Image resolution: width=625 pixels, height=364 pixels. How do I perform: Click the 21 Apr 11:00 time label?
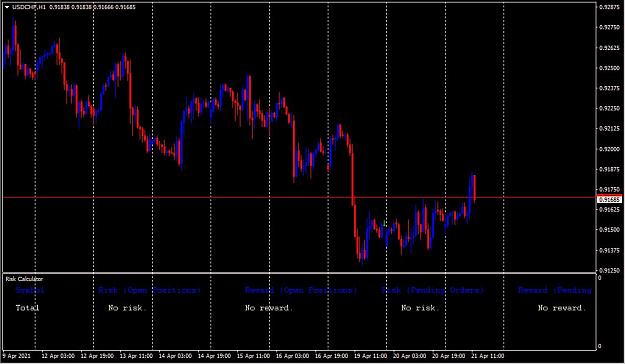point(487,356)
